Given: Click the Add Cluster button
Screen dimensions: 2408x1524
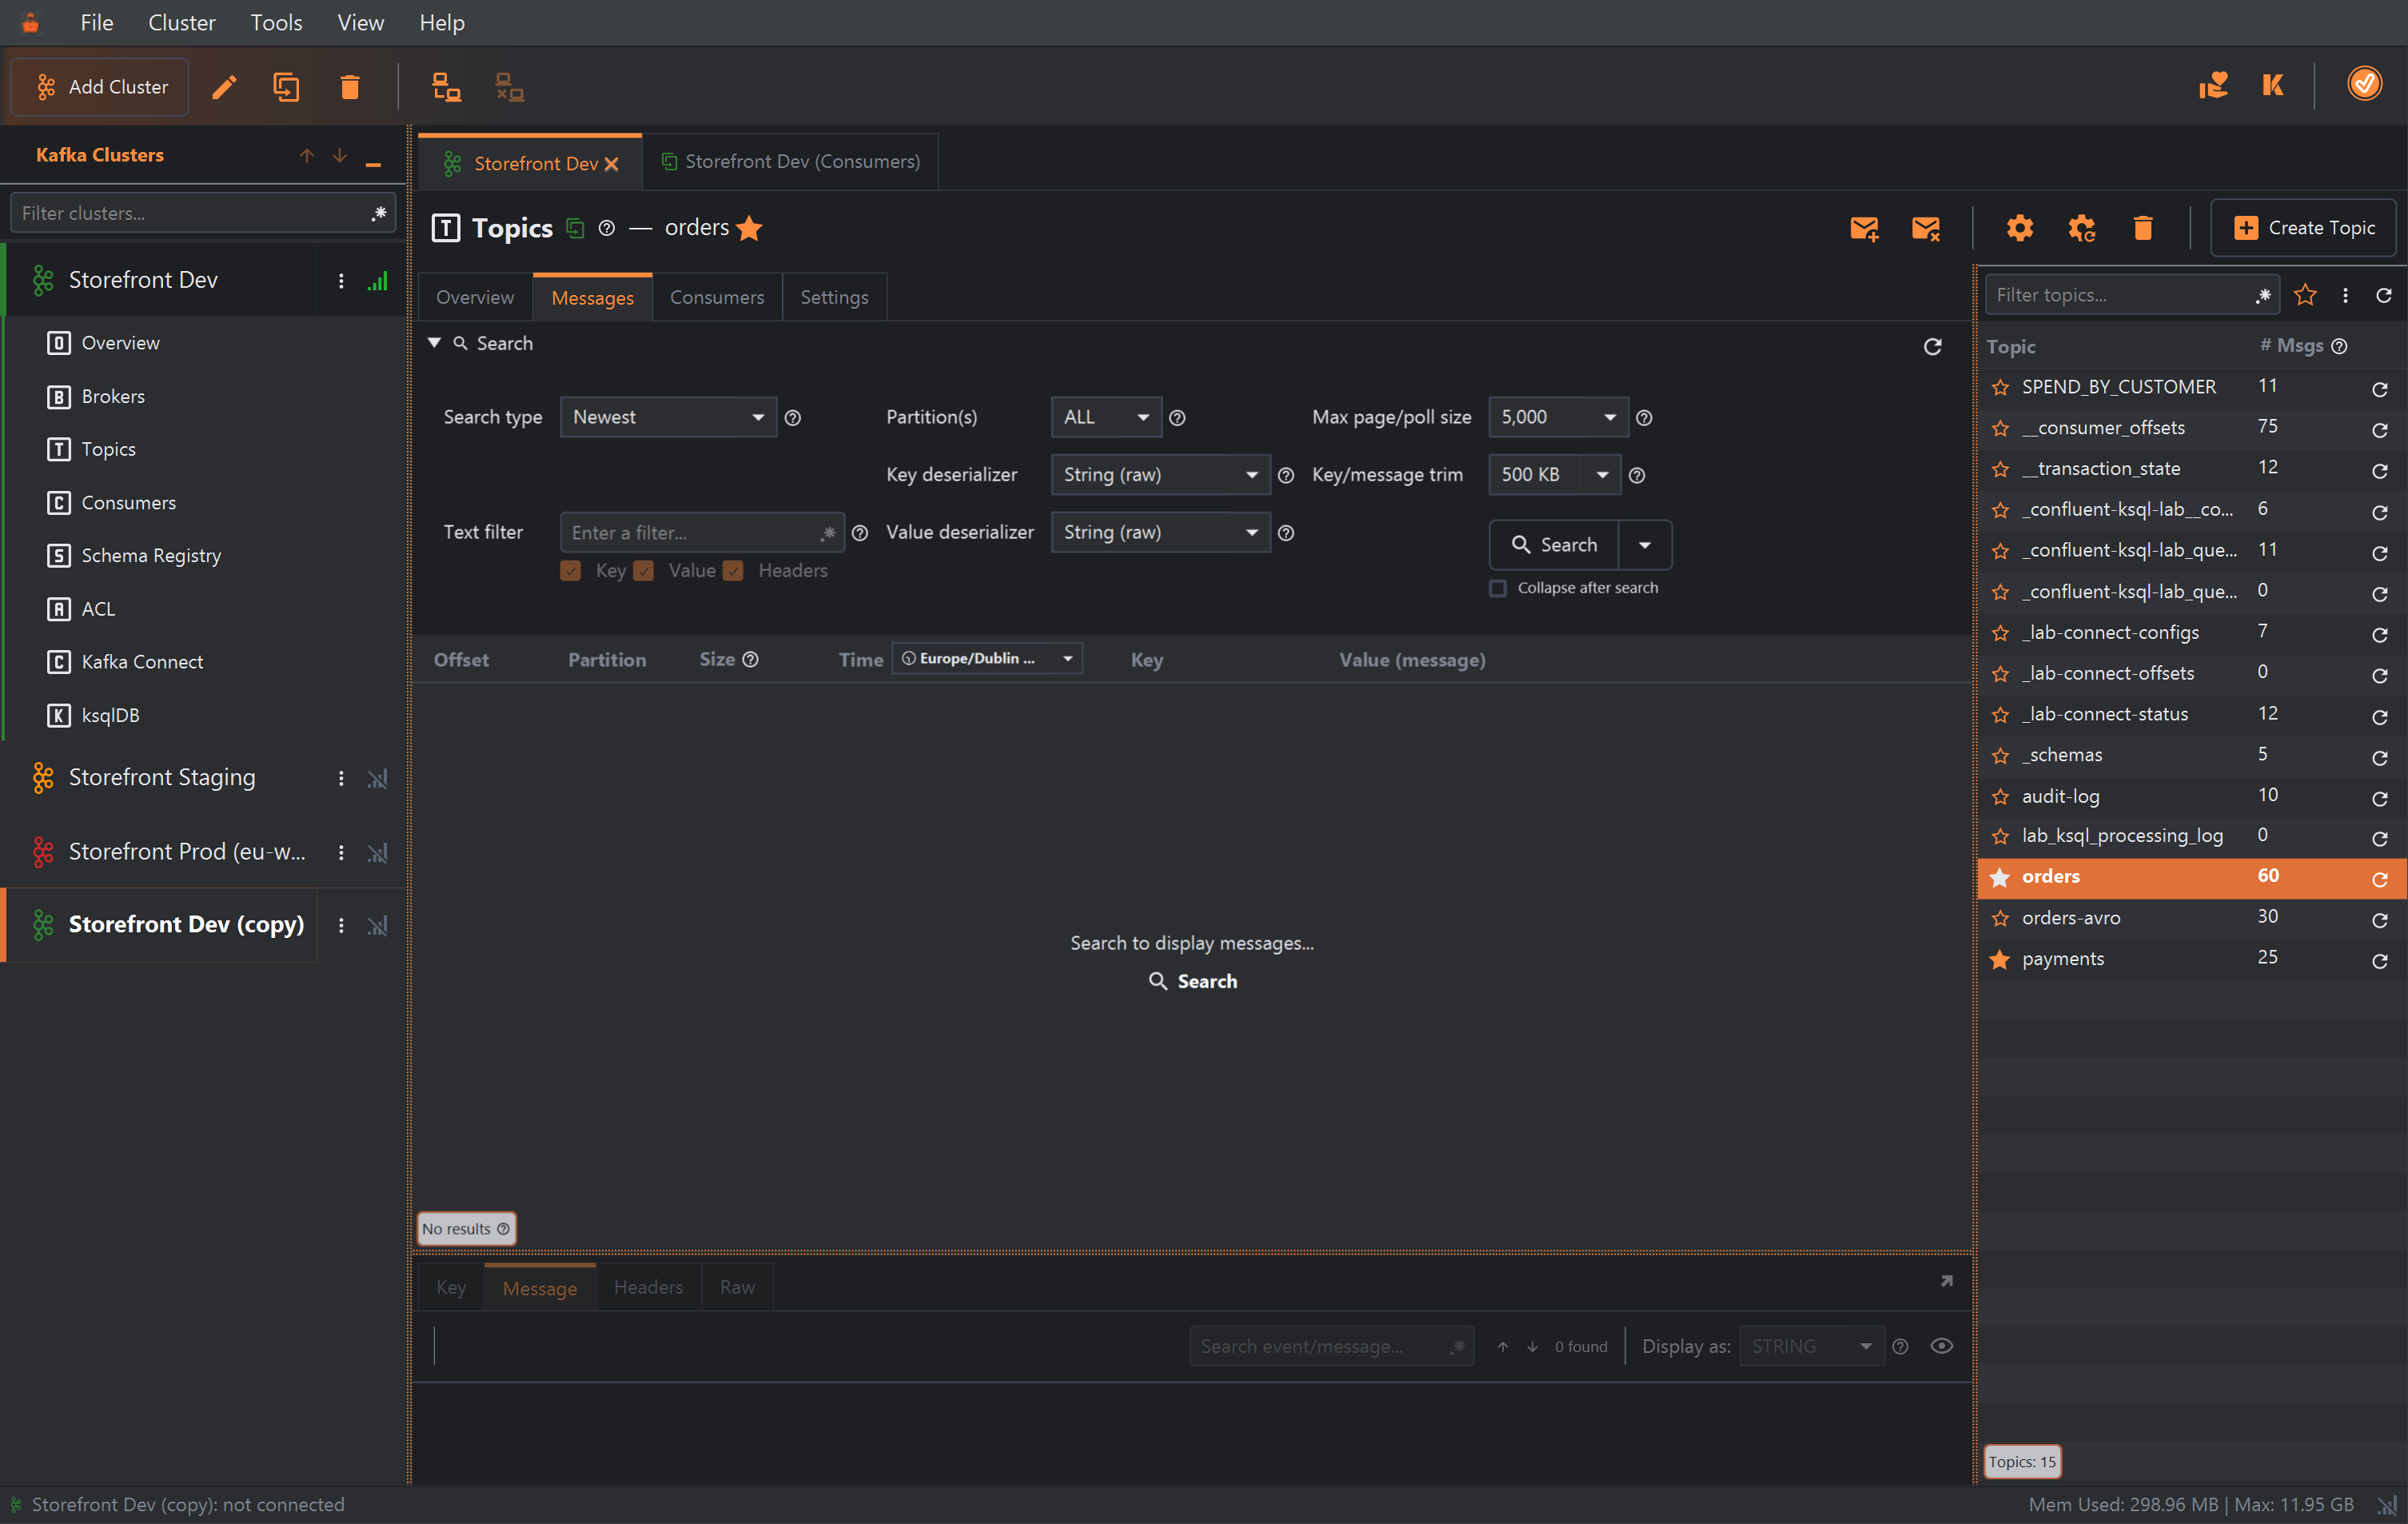Looking at the screenshot, I should [100, 87].
